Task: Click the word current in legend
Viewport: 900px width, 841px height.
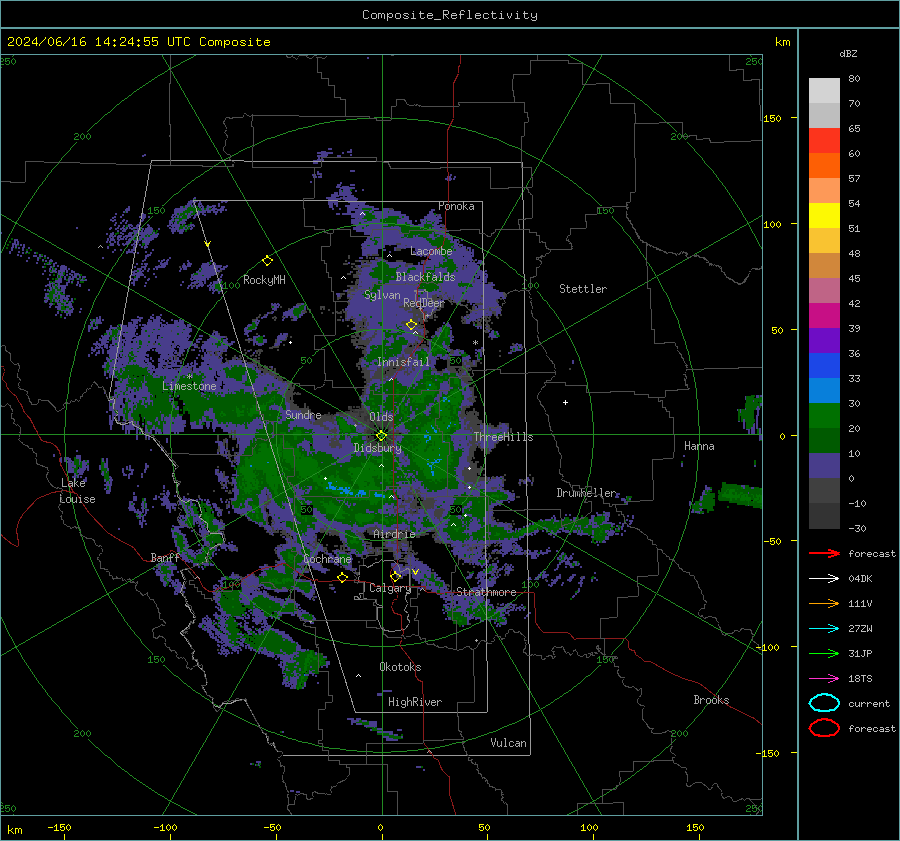Action: pyautogui.click(x=869, y=703)
